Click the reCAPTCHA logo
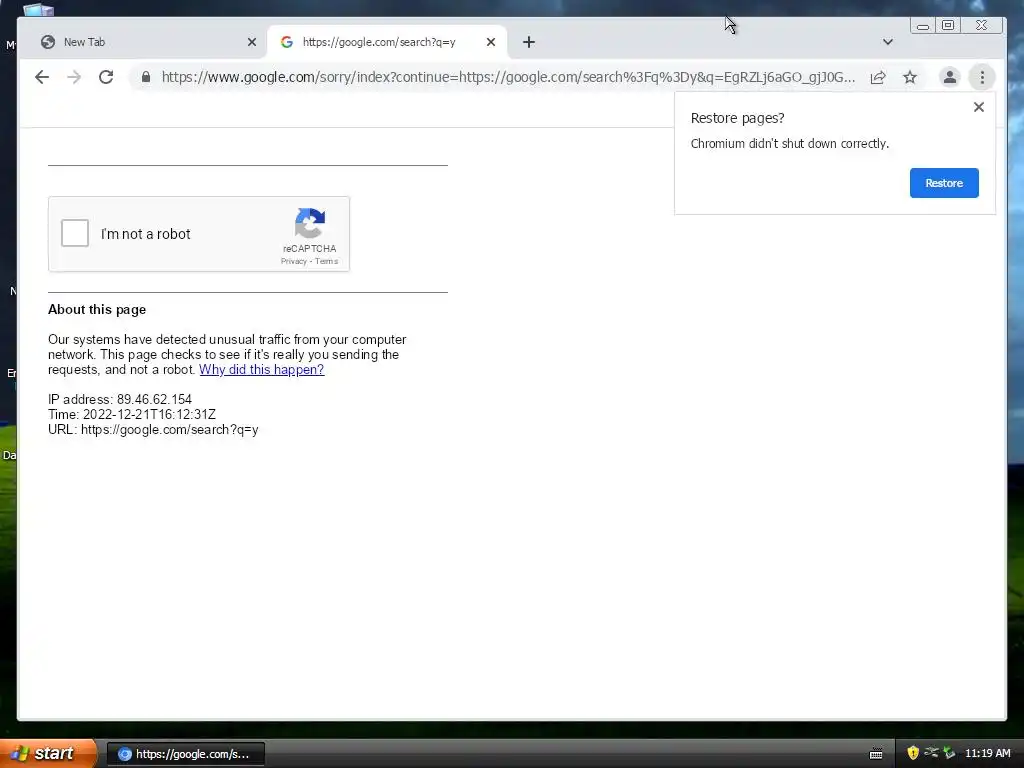 pyautogui.click(x=310, y=224)
